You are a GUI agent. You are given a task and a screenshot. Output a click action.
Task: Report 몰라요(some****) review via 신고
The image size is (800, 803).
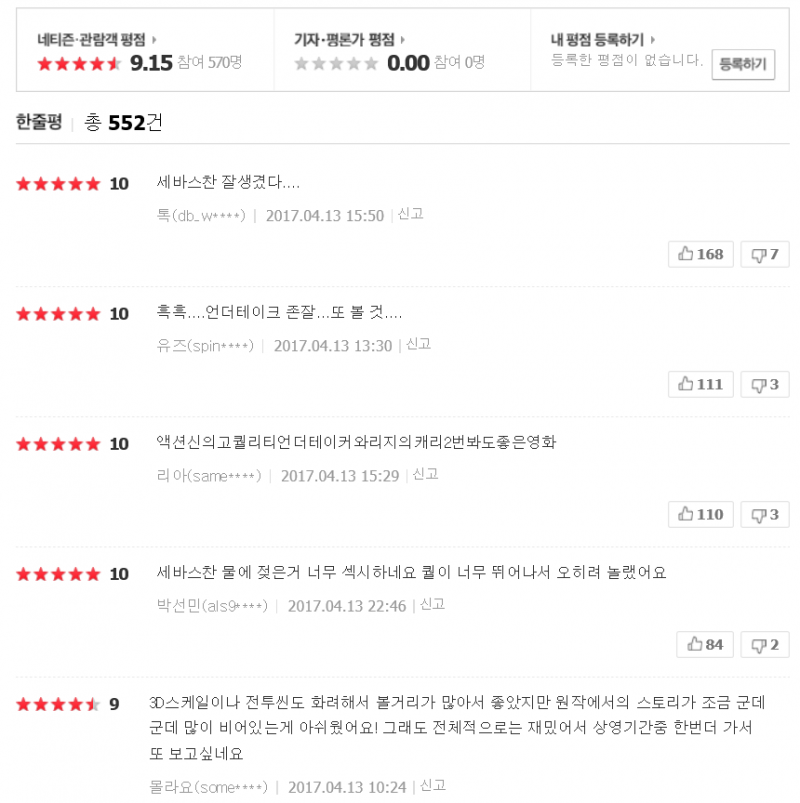tap(433, 786)
